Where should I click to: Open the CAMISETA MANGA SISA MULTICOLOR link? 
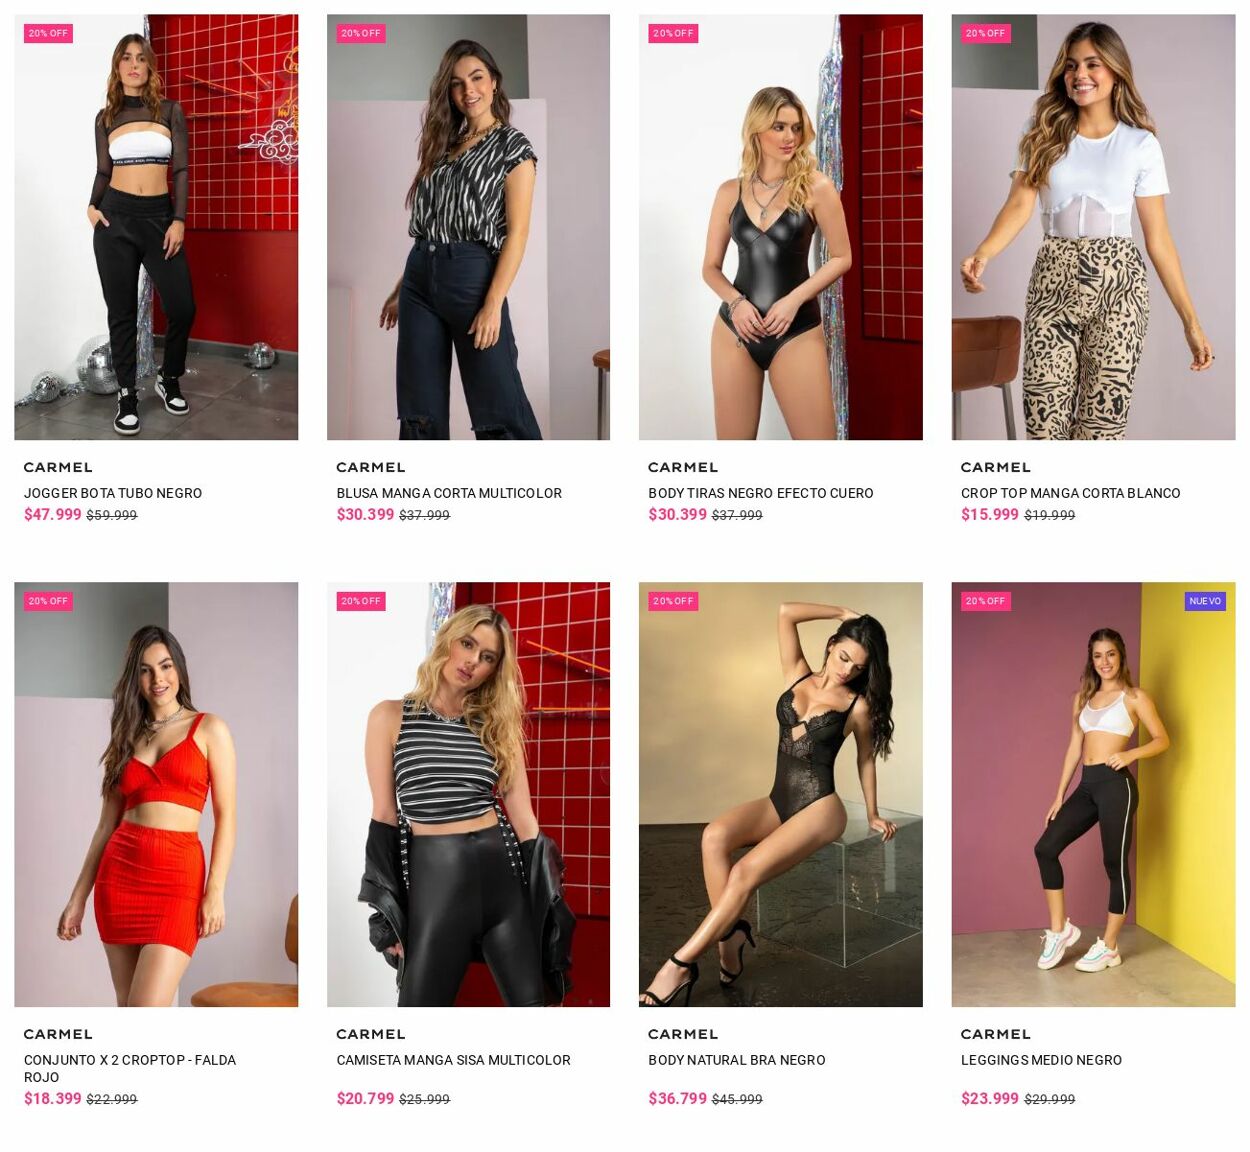click(x=453, y=1060)
